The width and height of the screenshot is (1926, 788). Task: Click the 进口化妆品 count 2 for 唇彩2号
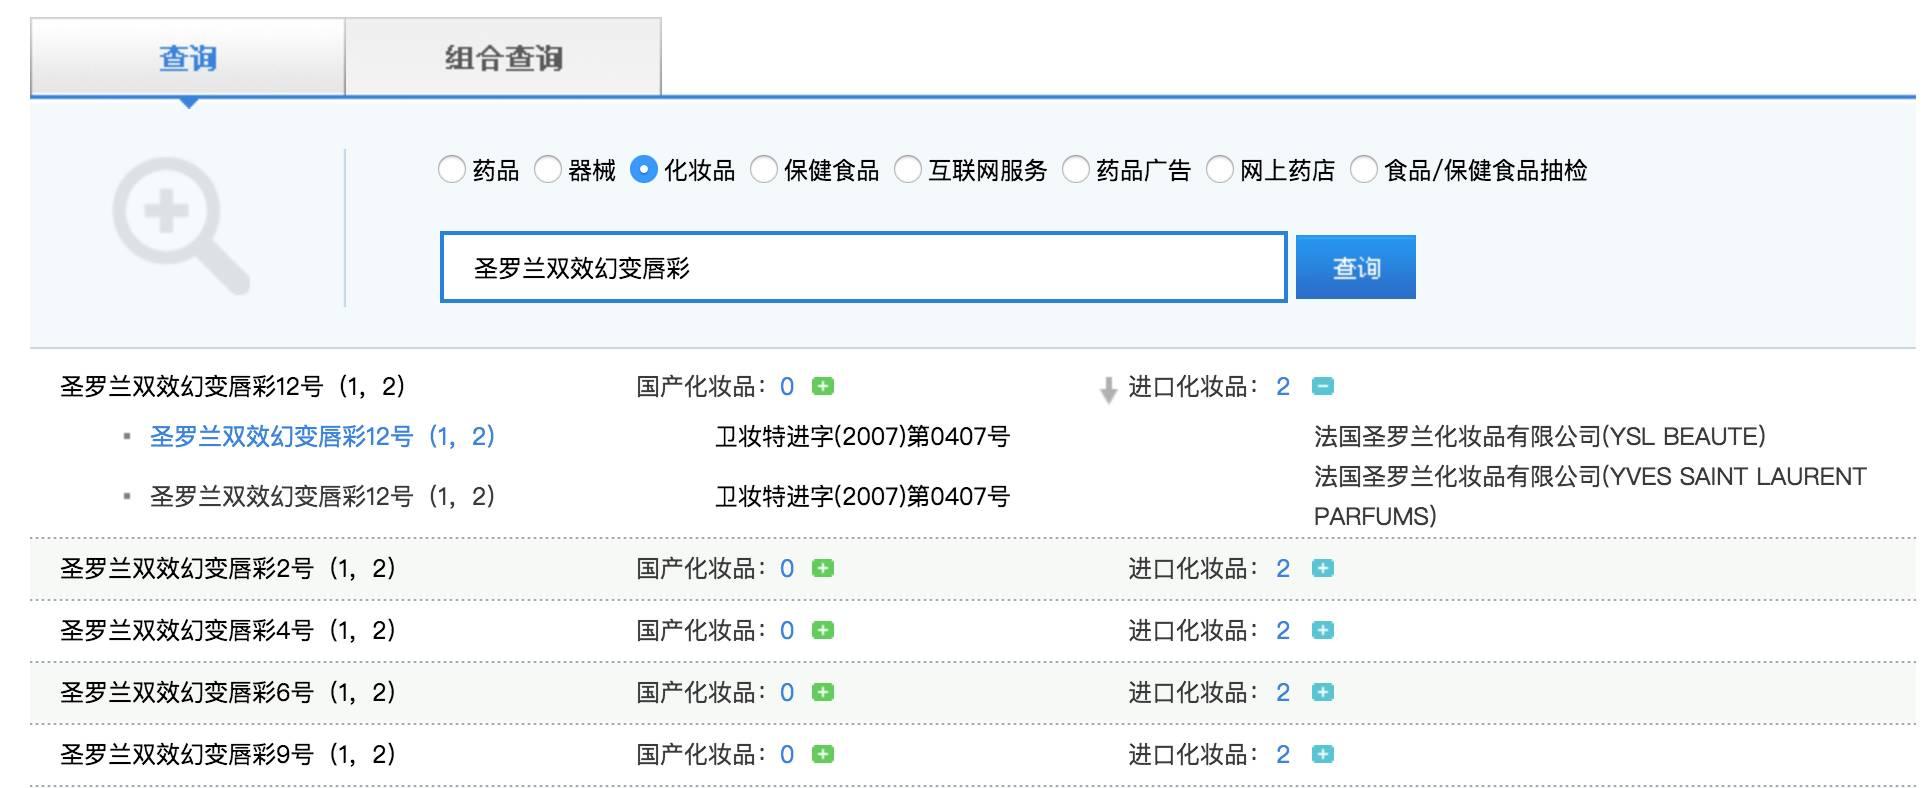pos(1283,569)
